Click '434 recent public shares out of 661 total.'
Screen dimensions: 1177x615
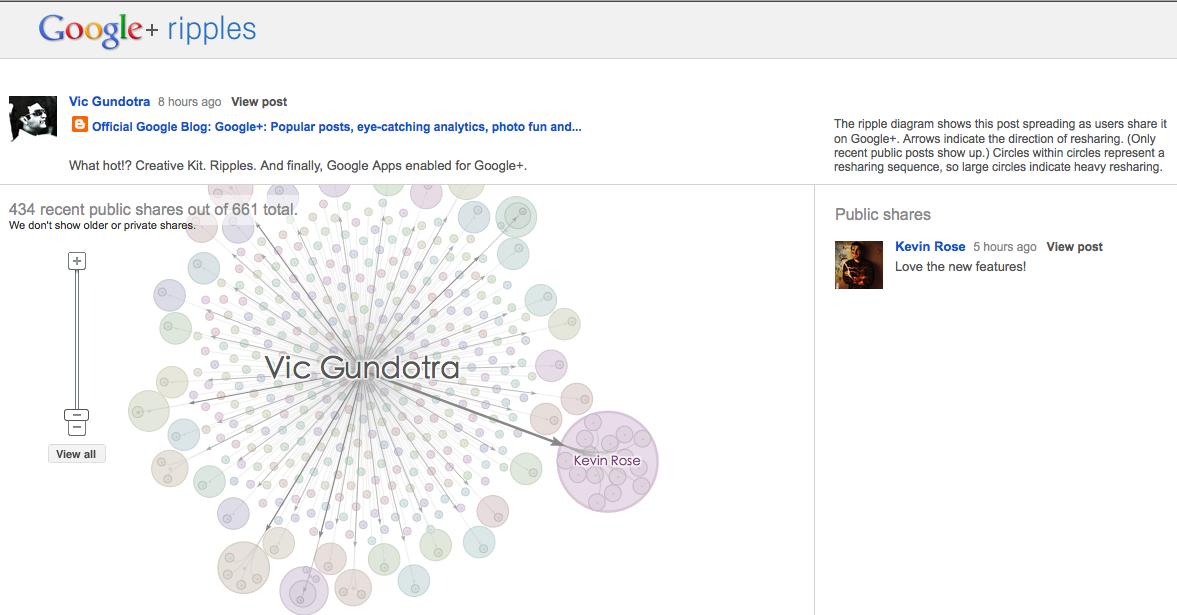coord(153,210)
